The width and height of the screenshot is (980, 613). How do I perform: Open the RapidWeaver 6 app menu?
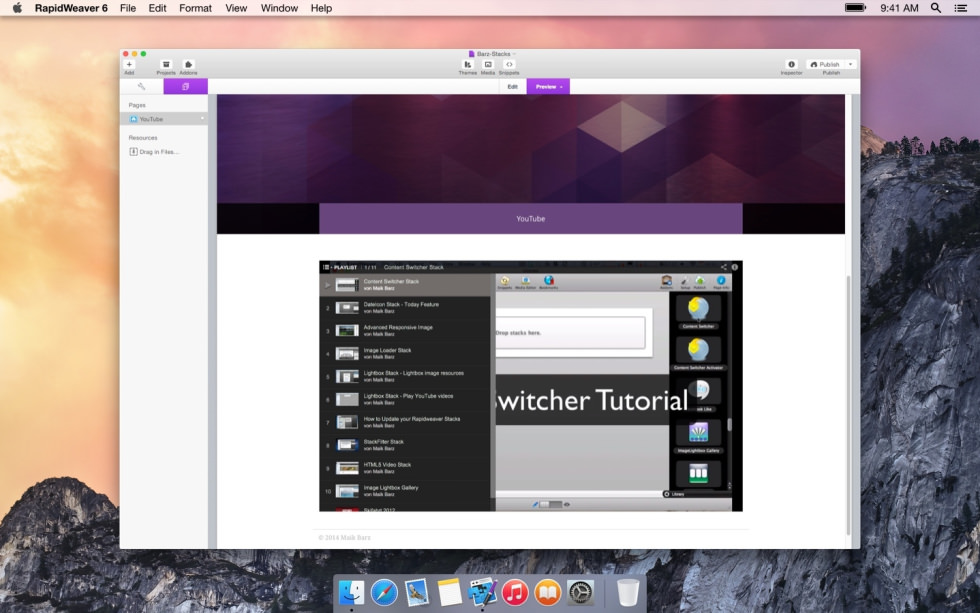71,8
